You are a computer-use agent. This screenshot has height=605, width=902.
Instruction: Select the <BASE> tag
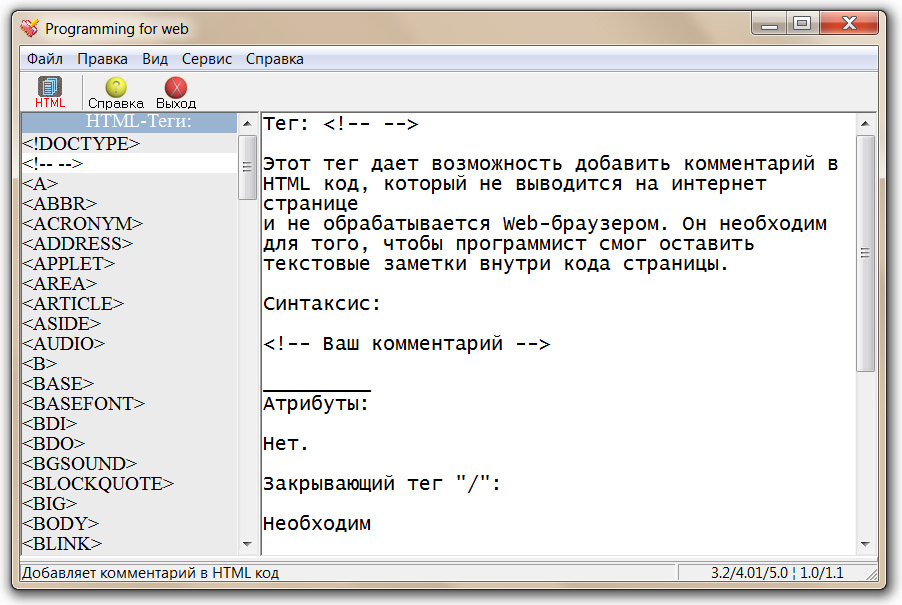point(129,383)
